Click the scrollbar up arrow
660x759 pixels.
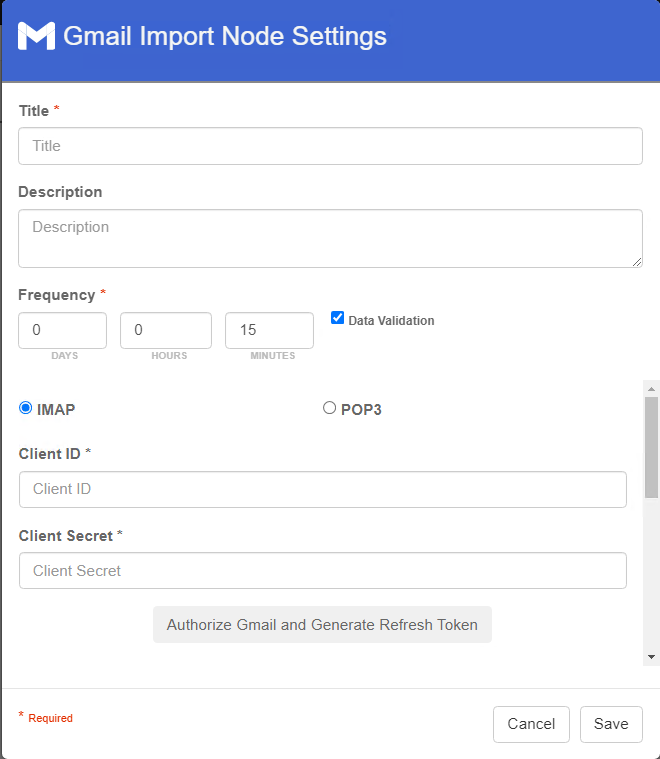[651, 389]
